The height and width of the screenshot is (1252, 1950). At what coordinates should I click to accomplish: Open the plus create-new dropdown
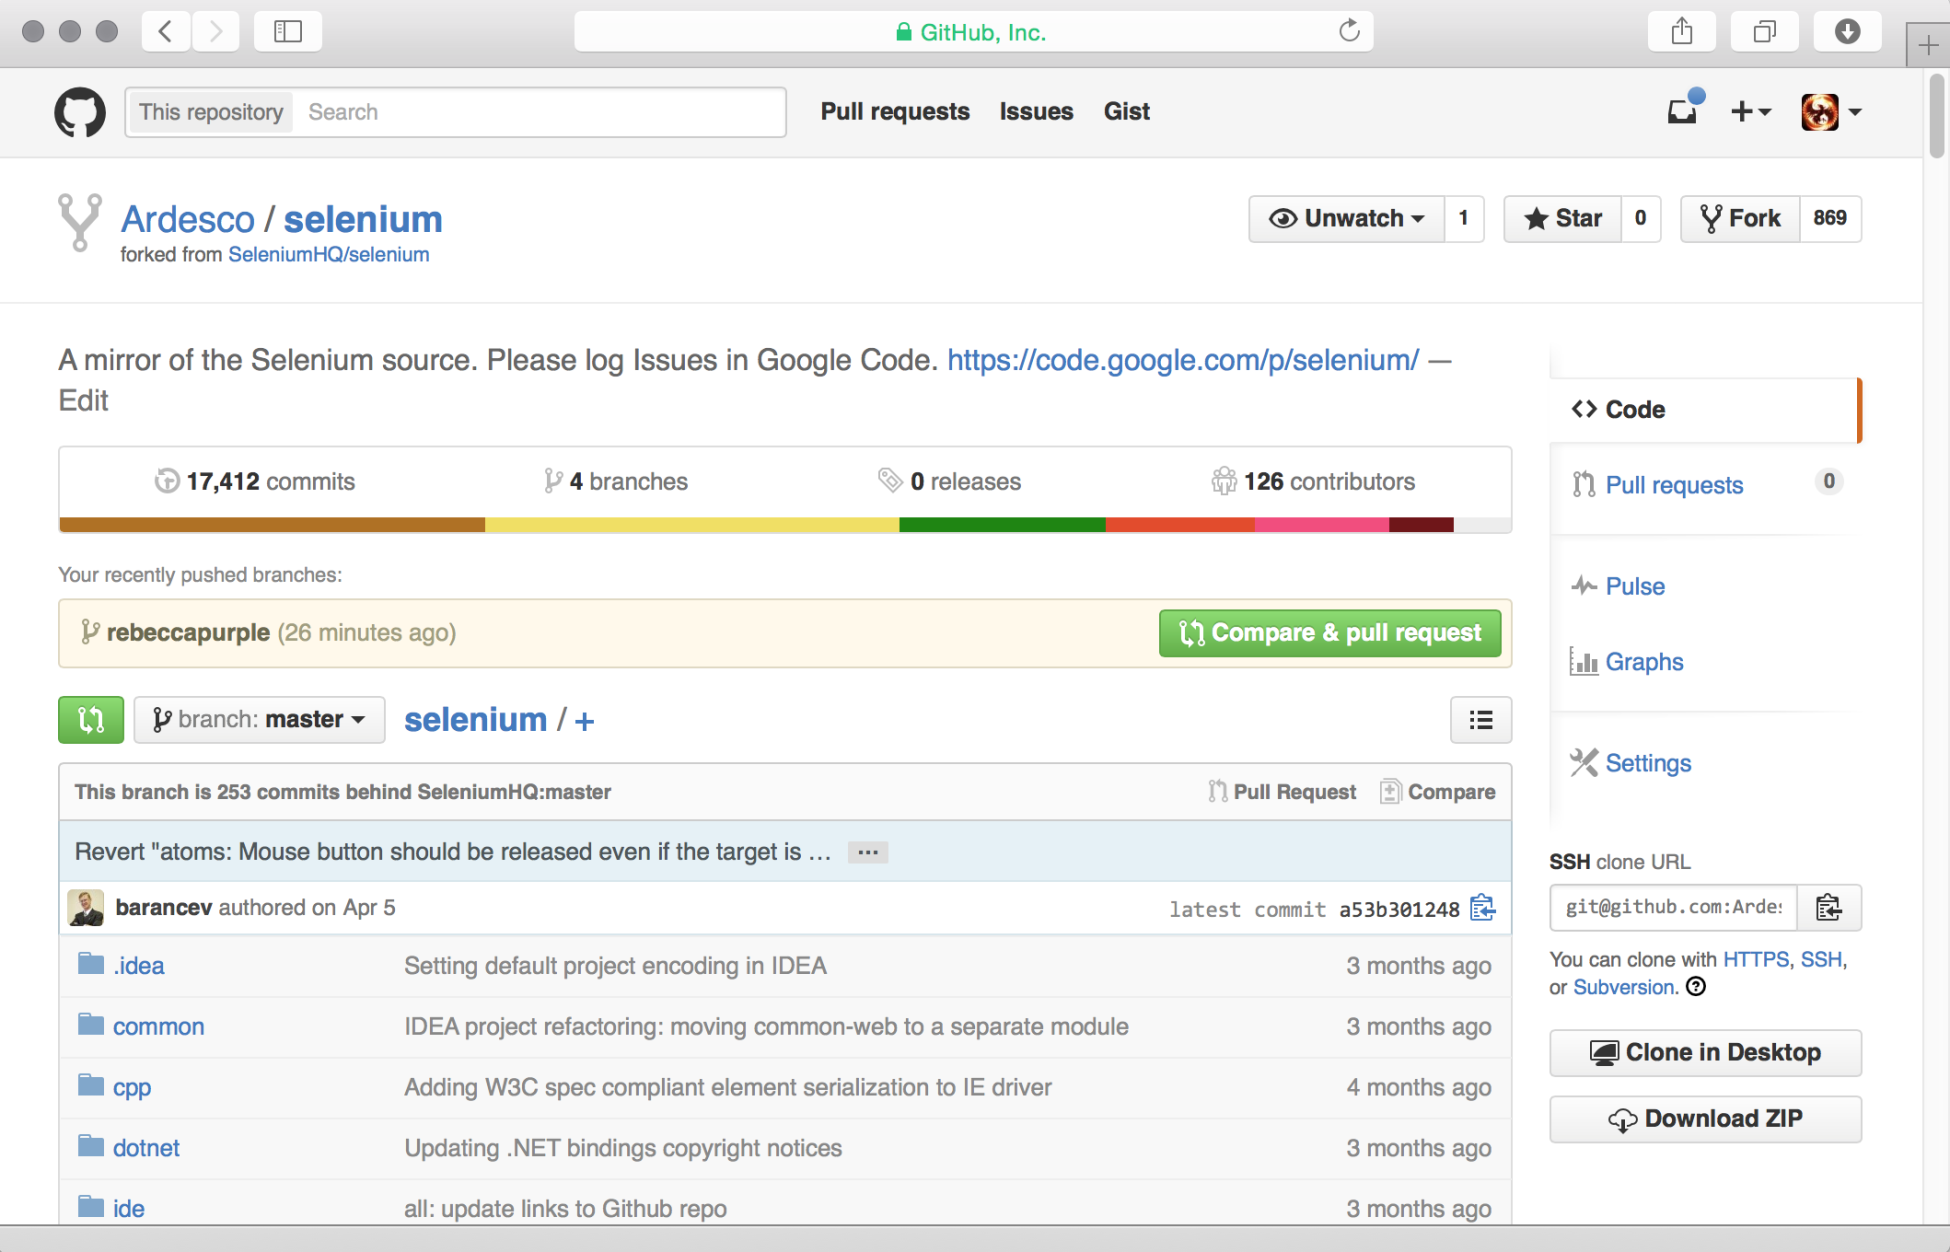pyautogui.click(x=1751, y=112)
